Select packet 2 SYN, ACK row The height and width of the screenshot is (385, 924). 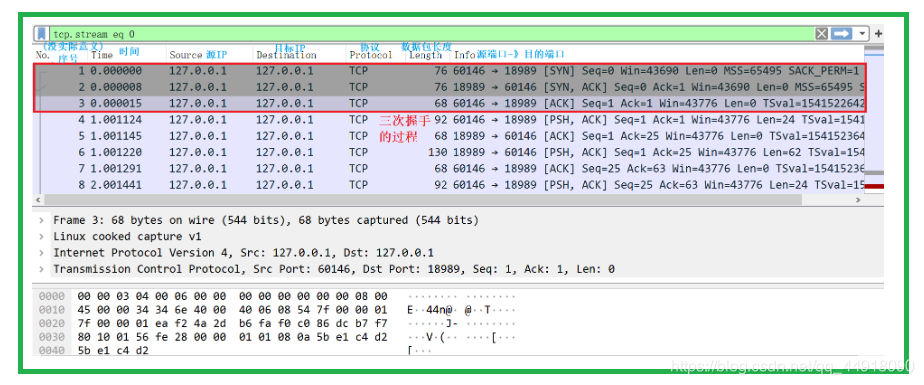[x=450, y=87]
